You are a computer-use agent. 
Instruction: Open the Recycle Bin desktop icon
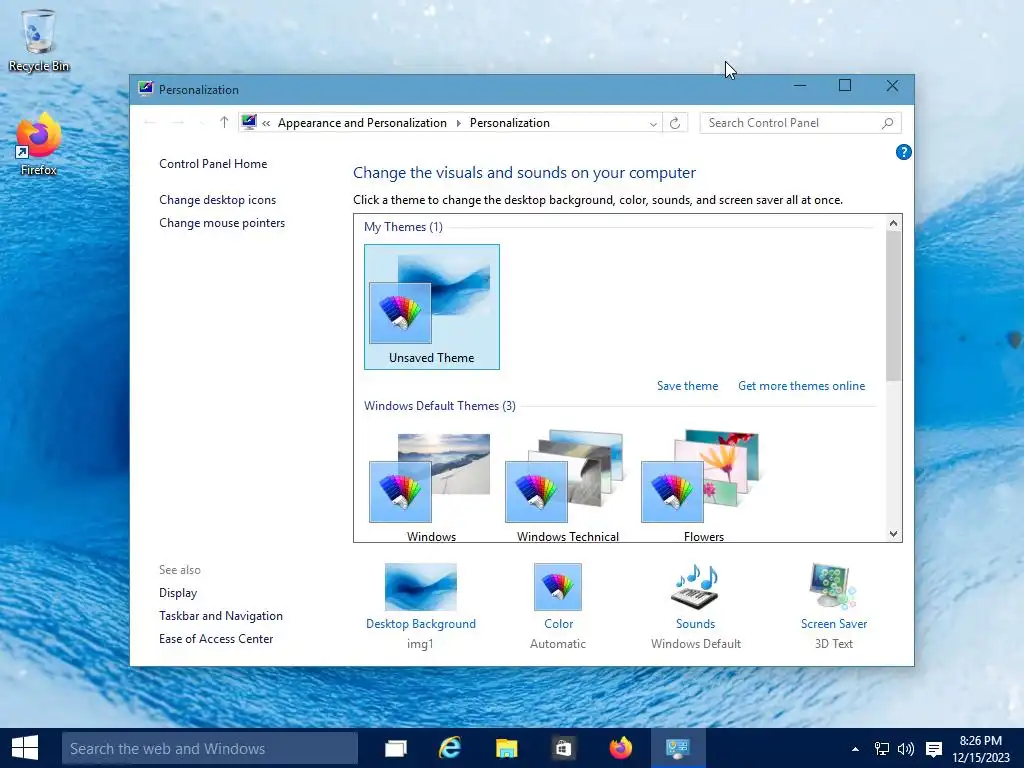(39, 40)
